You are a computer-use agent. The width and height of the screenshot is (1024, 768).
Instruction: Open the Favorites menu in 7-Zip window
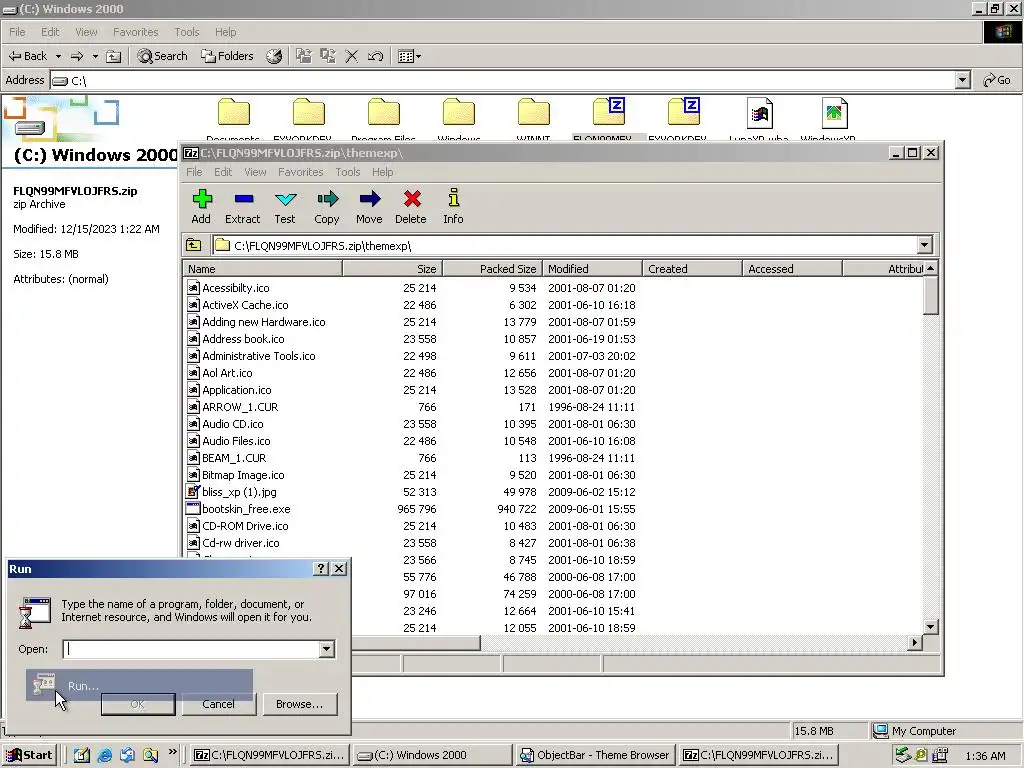coord(300,172)
